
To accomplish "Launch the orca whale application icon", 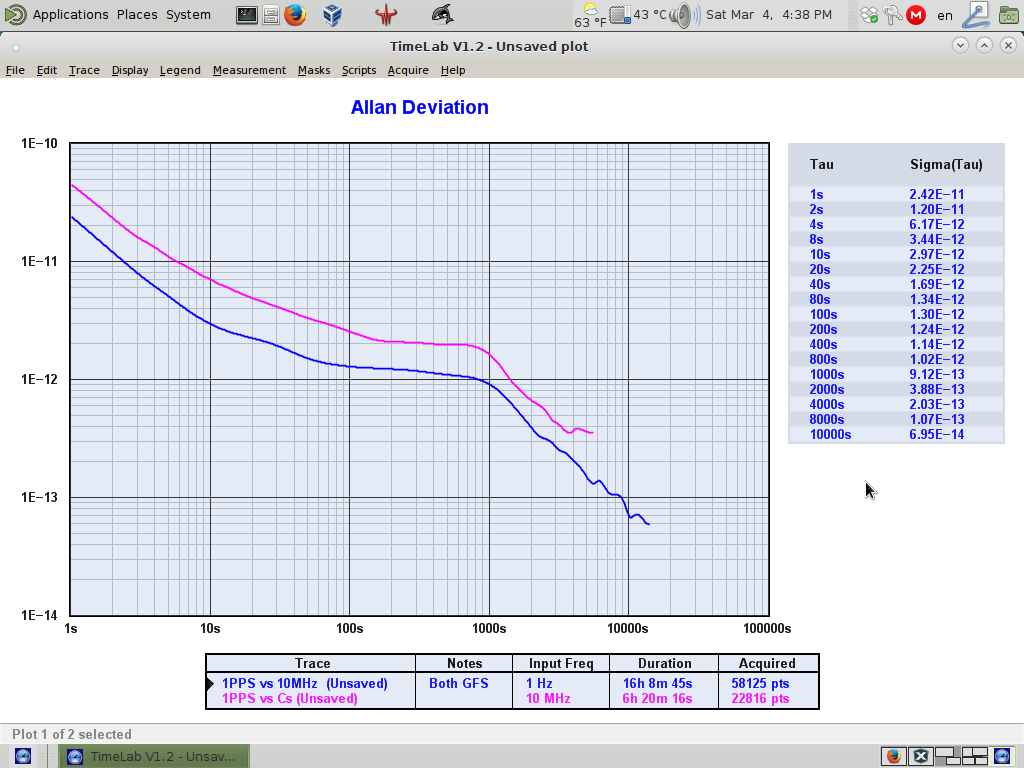I will [442, 14].
